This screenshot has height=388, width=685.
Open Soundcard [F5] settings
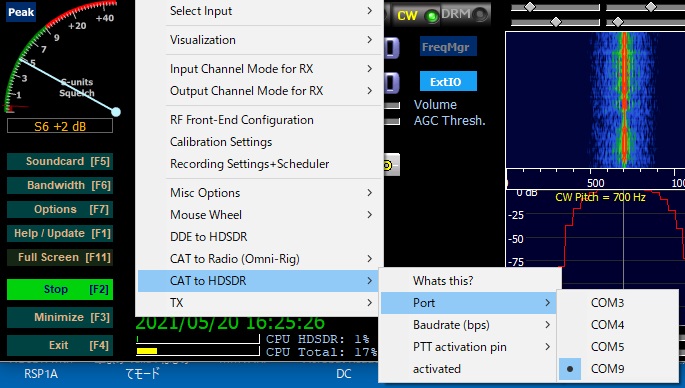(60, 161)
